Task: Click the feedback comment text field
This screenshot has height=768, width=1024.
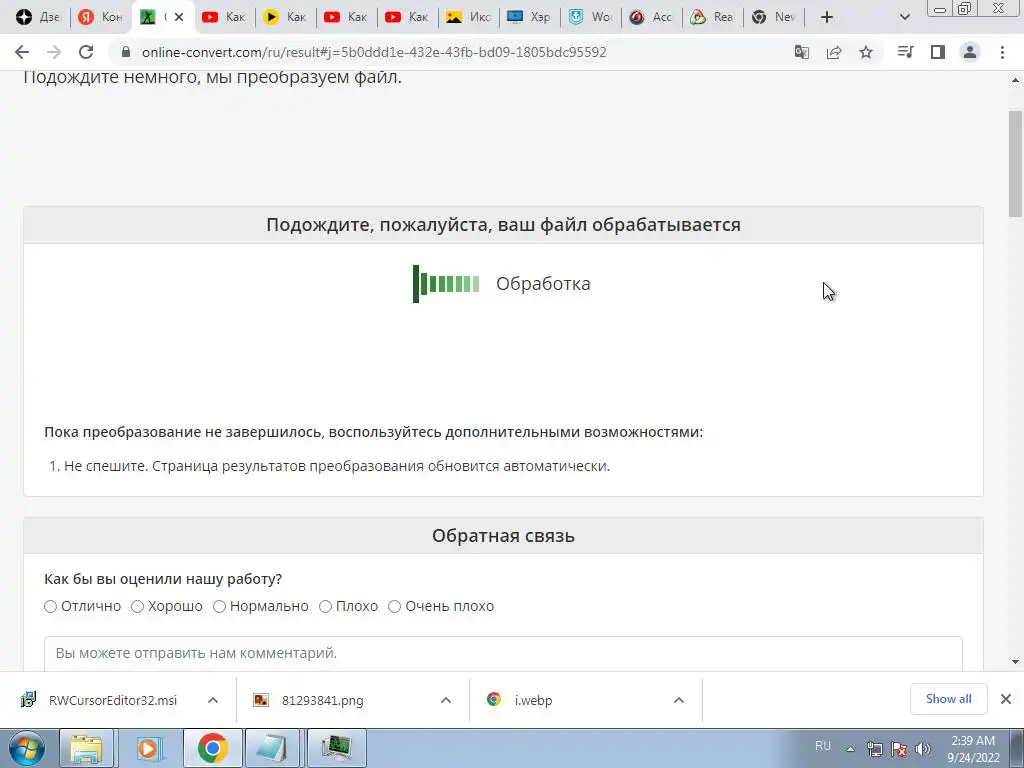Action: [503, 654]
